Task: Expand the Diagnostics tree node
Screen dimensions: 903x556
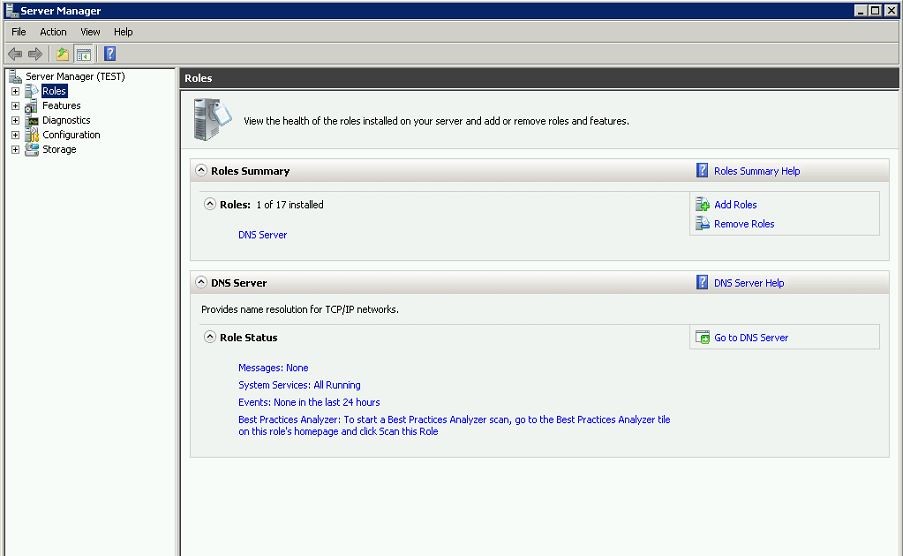Action: click(16, 120)
